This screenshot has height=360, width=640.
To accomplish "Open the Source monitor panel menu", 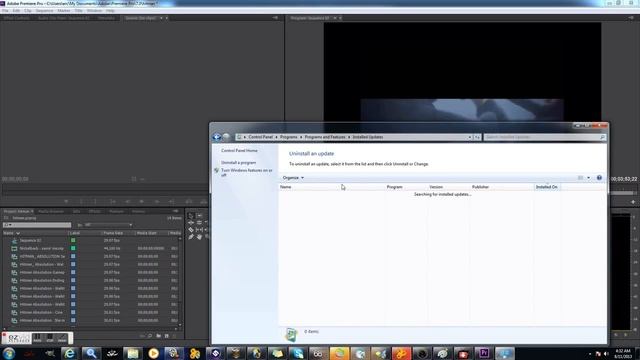I will tap(275, 18).
